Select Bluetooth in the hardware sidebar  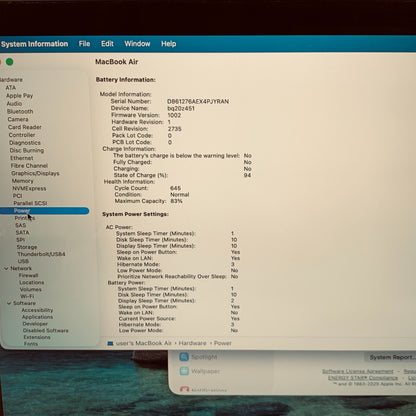(20, 111)
